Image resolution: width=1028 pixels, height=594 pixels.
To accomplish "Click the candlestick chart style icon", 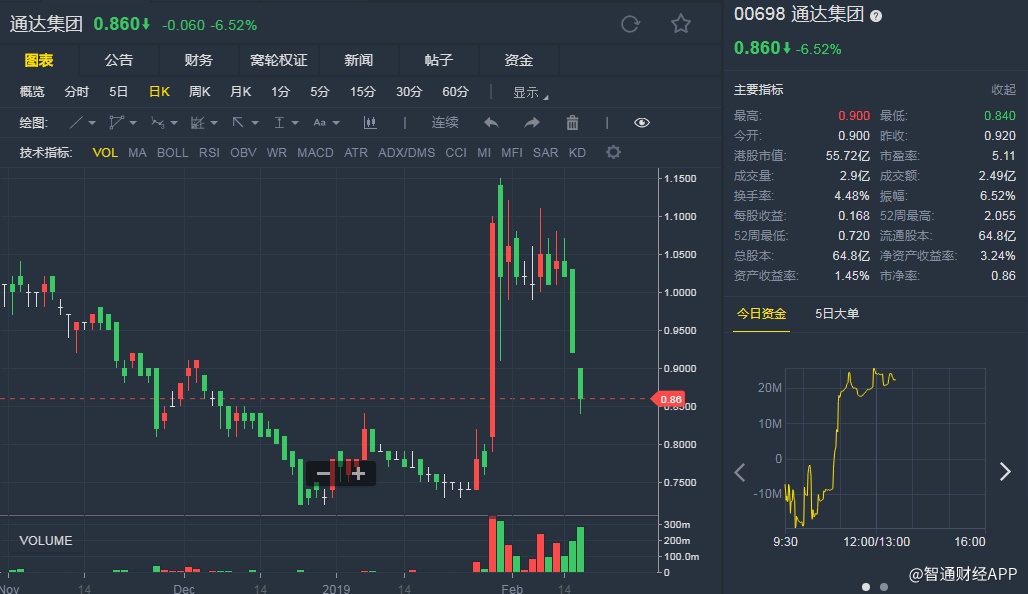I will (370, 123).
